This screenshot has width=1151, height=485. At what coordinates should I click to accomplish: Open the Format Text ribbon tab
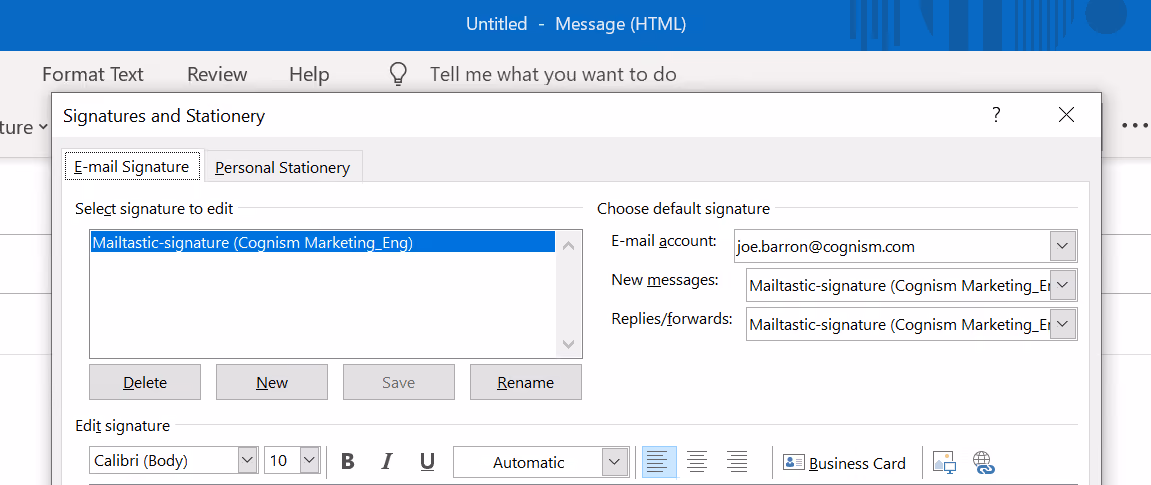pos(93,74)
